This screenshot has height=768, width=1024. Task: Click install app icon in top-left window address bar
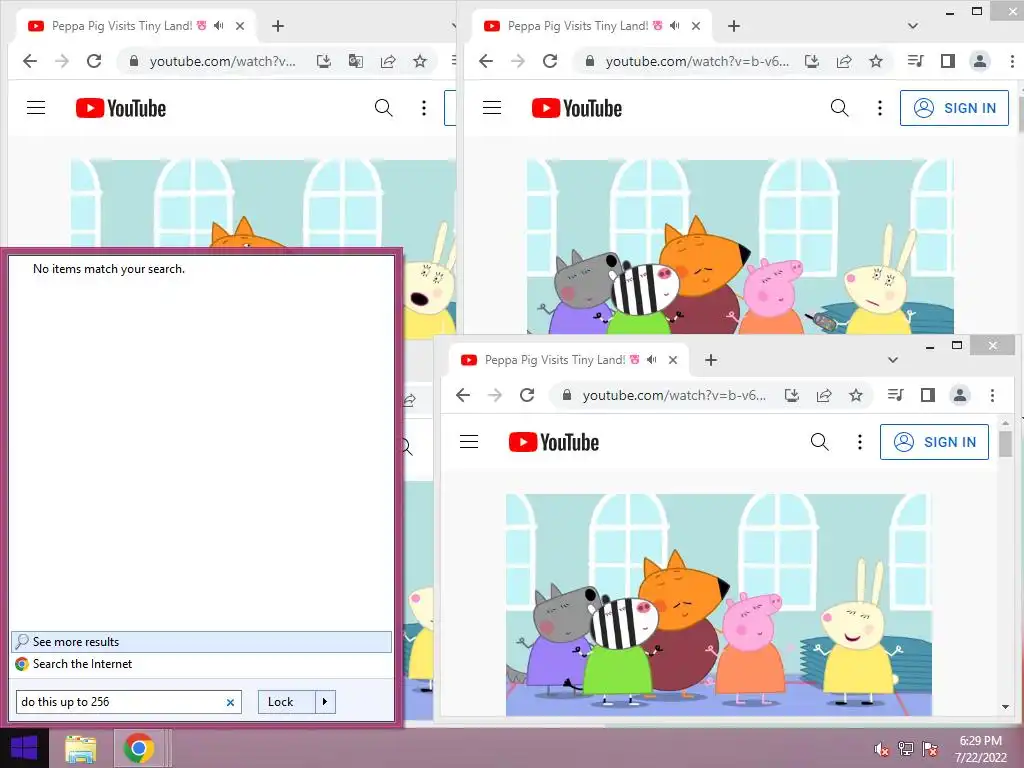pyautogui.click(x=324, y=61)
